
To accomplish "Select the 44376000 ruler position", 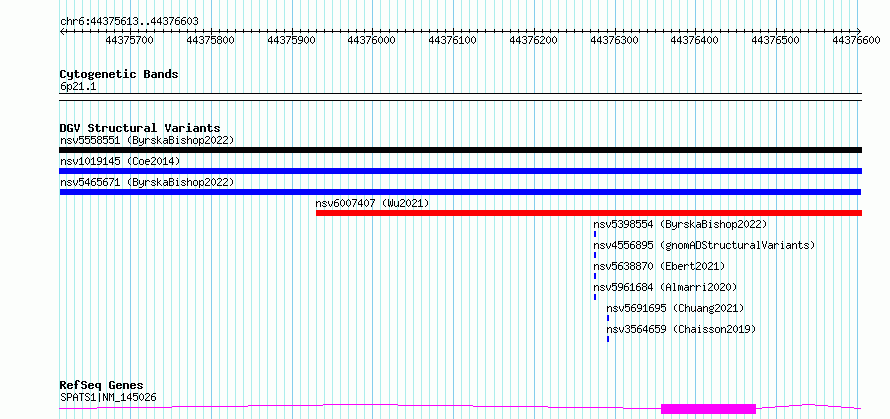I will (x=372, y=40).
